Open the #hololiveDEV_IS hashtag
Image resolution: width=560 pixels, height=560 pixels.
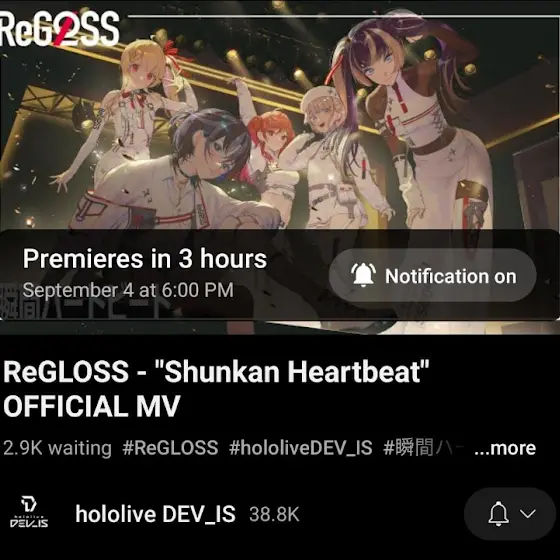pos(300,448)
